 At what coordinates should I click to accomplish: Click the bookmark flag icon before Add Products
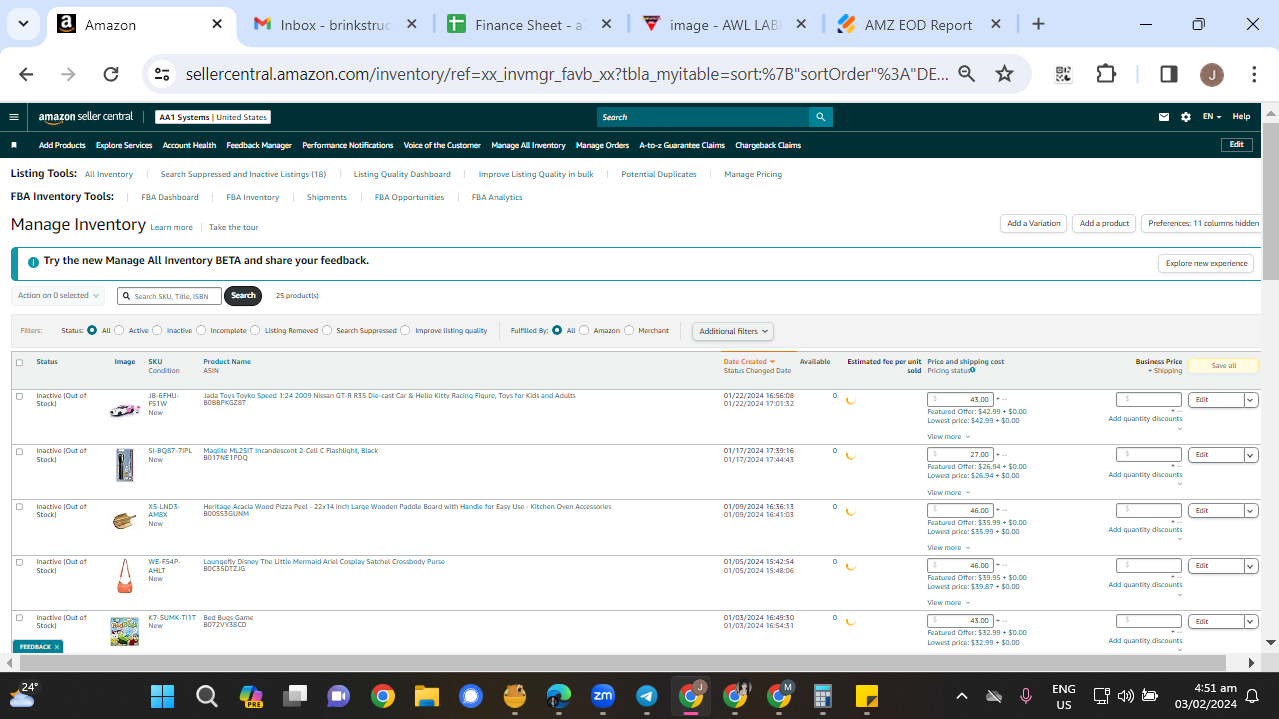click(x=14, y=145)
